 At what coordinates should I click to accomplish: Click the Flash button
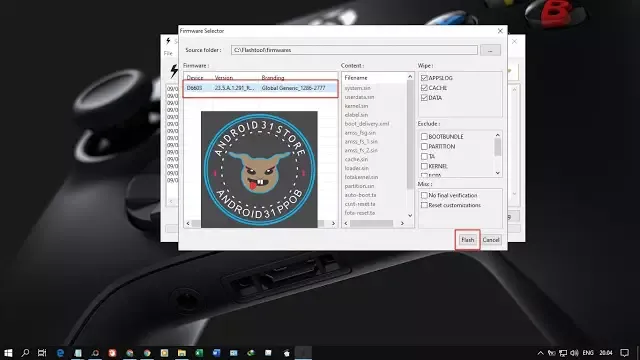click(x=467, y=240)
